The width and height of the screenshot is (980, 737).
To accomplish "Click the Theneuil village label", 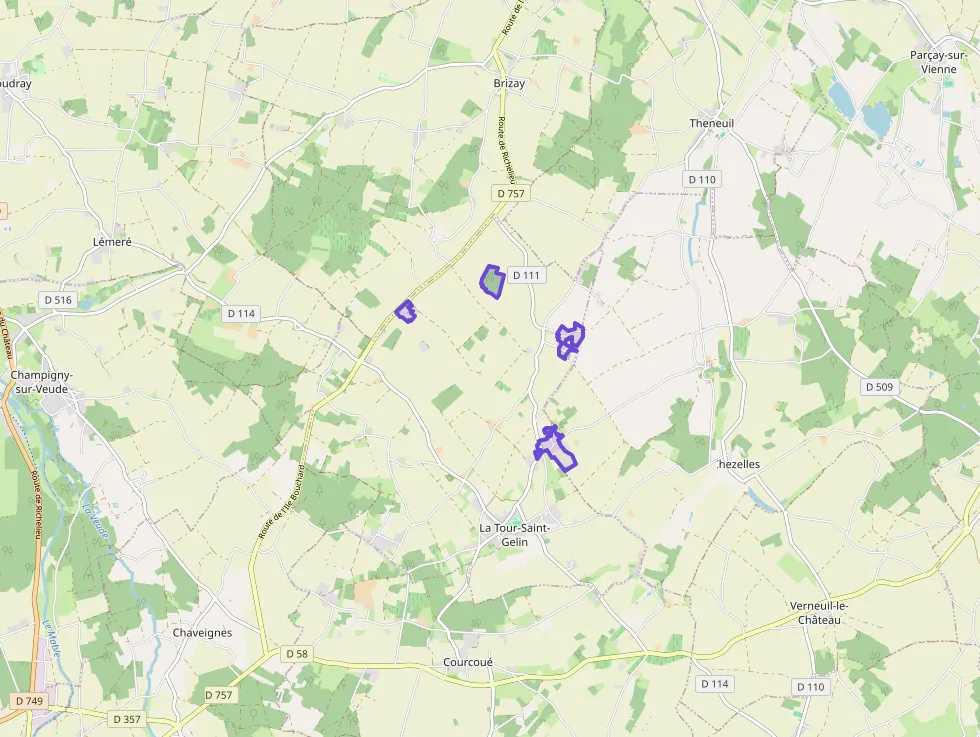I will click(711, 123).
